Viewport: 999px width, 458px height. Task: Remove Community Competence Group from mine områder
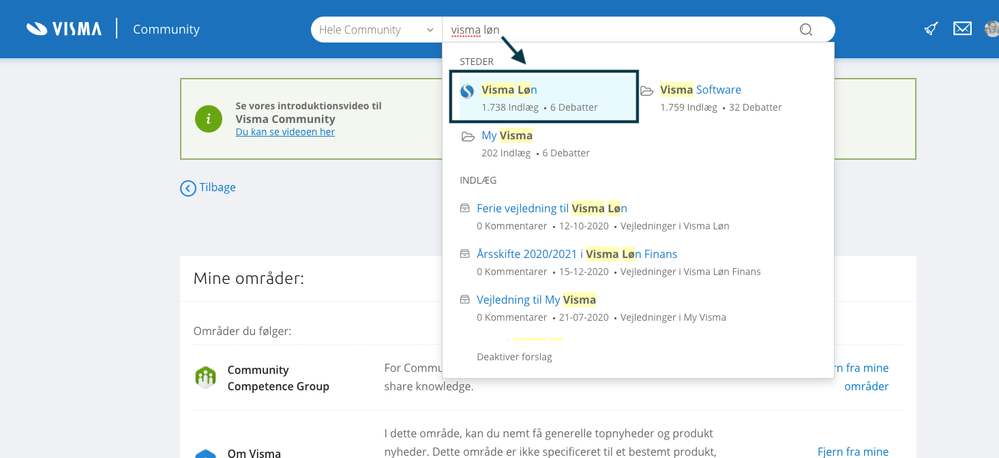[863, 377]
